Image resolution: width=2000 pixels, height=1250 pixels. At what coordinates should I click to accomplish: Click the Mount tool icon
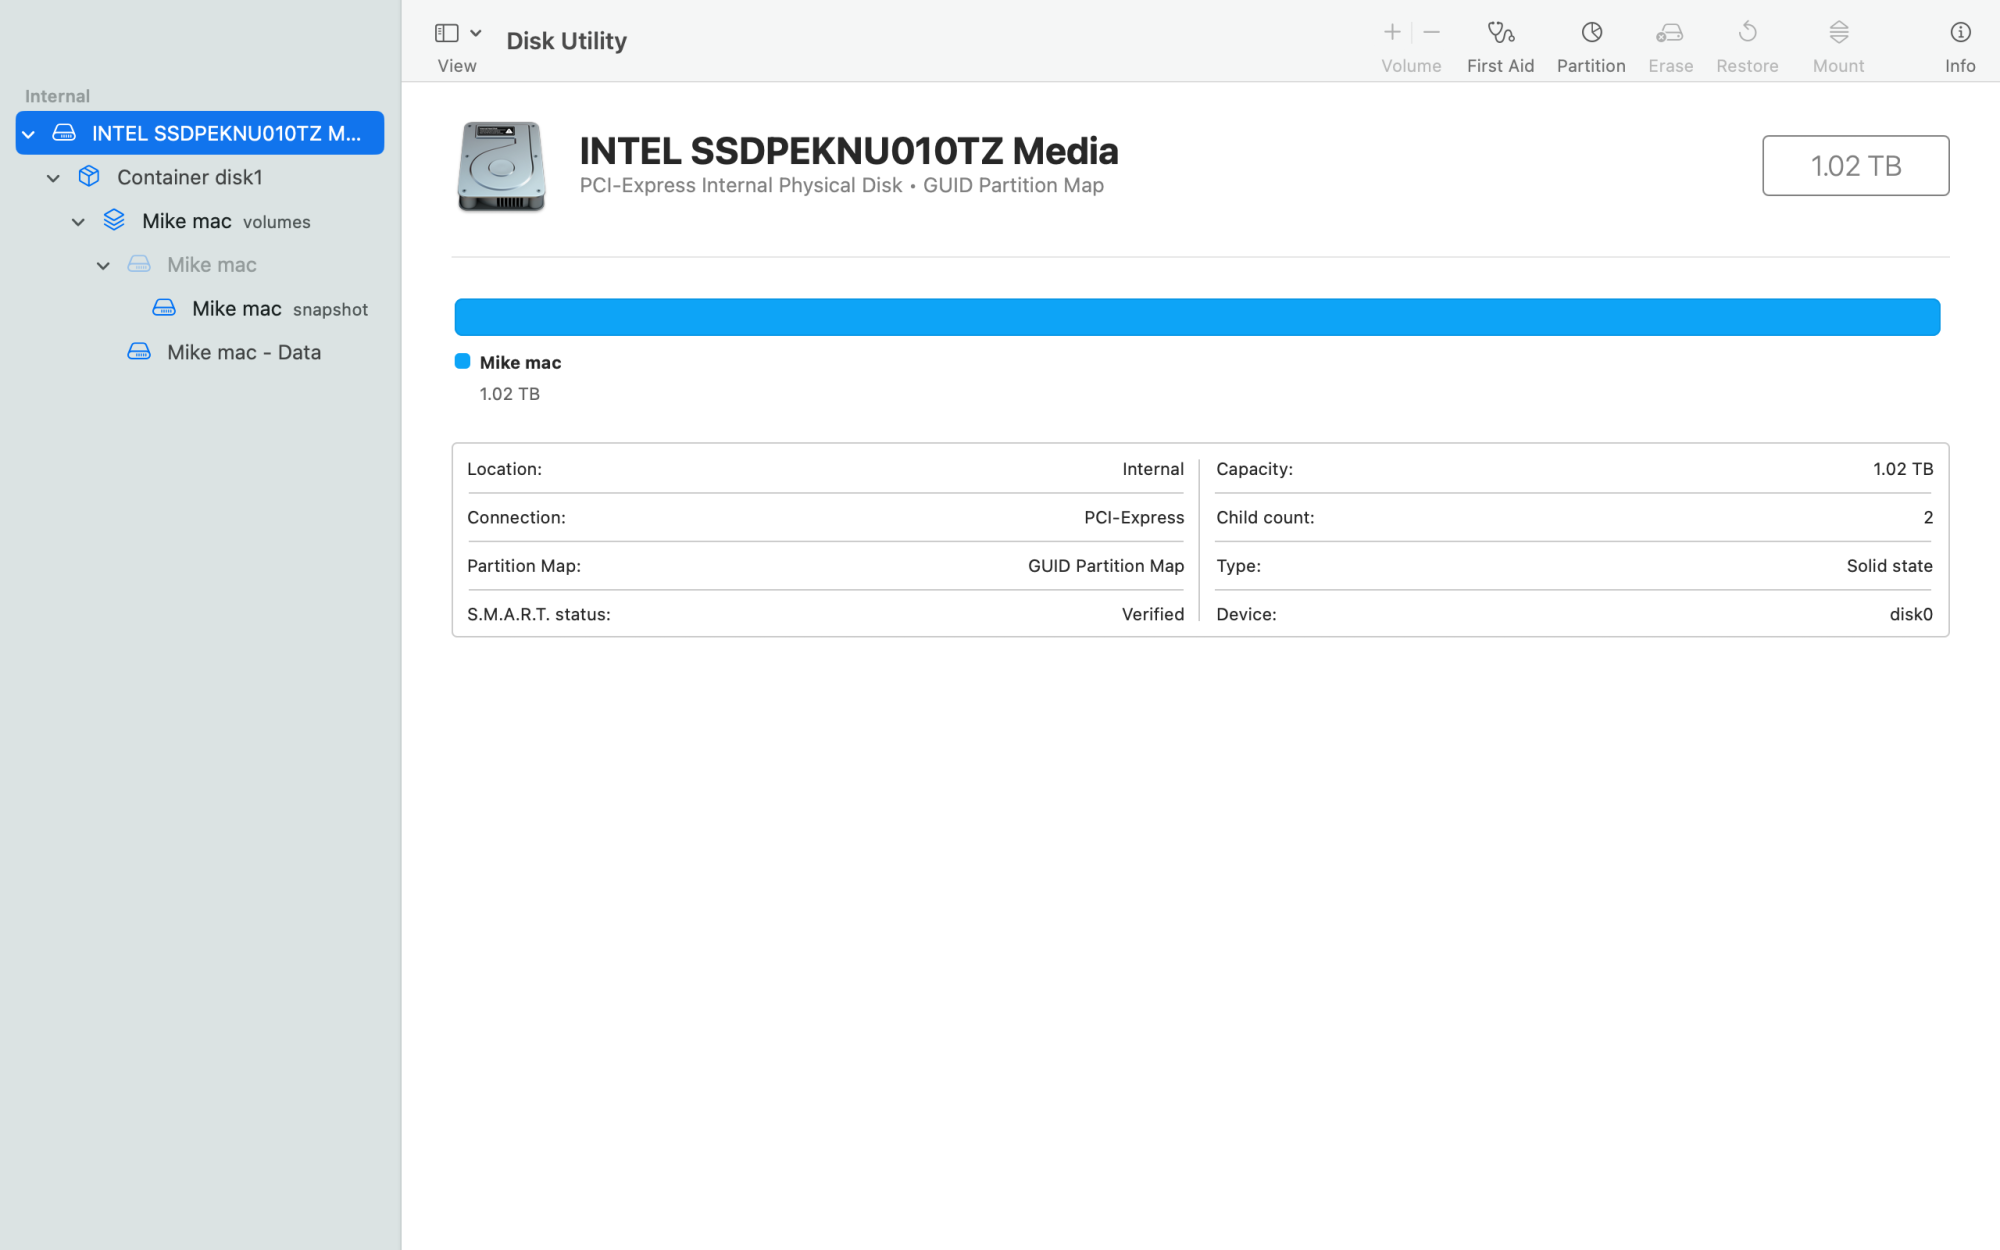pos(1839,32)
